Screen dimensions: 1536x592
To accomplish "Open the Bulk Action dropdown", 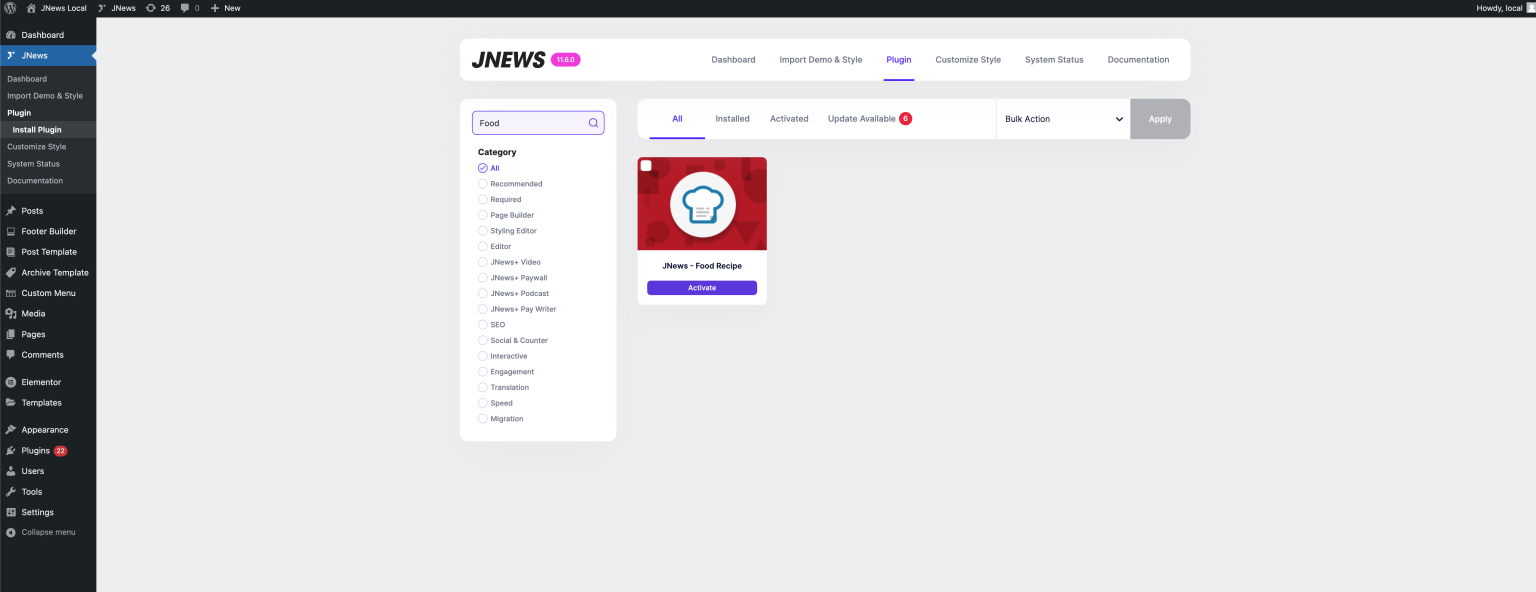I will [1063, 118].
